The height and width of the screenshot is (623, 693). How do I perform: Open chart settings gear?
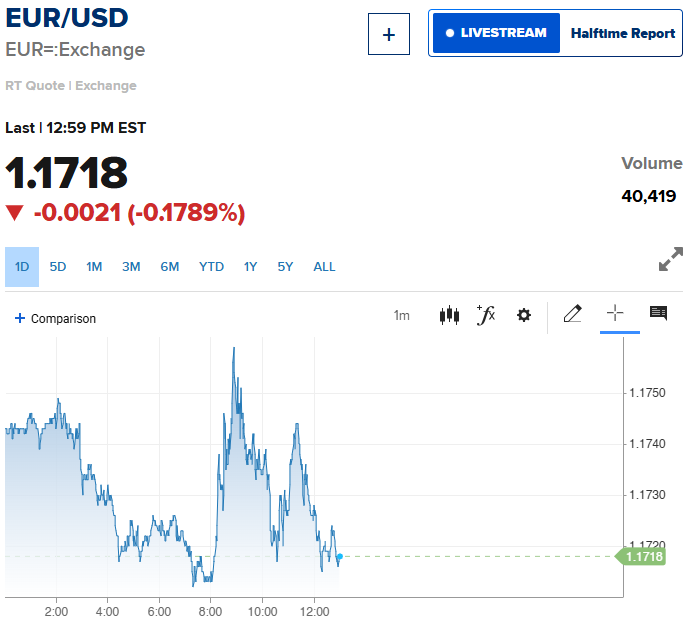coord(524,316)
